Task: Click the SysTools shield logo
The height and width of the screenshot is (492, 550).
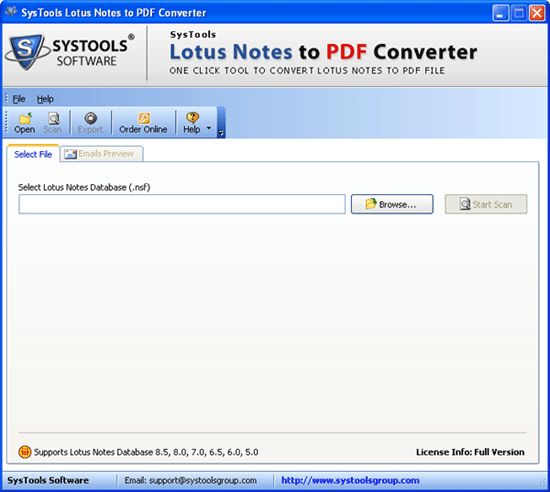Action: (x=27, y=52)
